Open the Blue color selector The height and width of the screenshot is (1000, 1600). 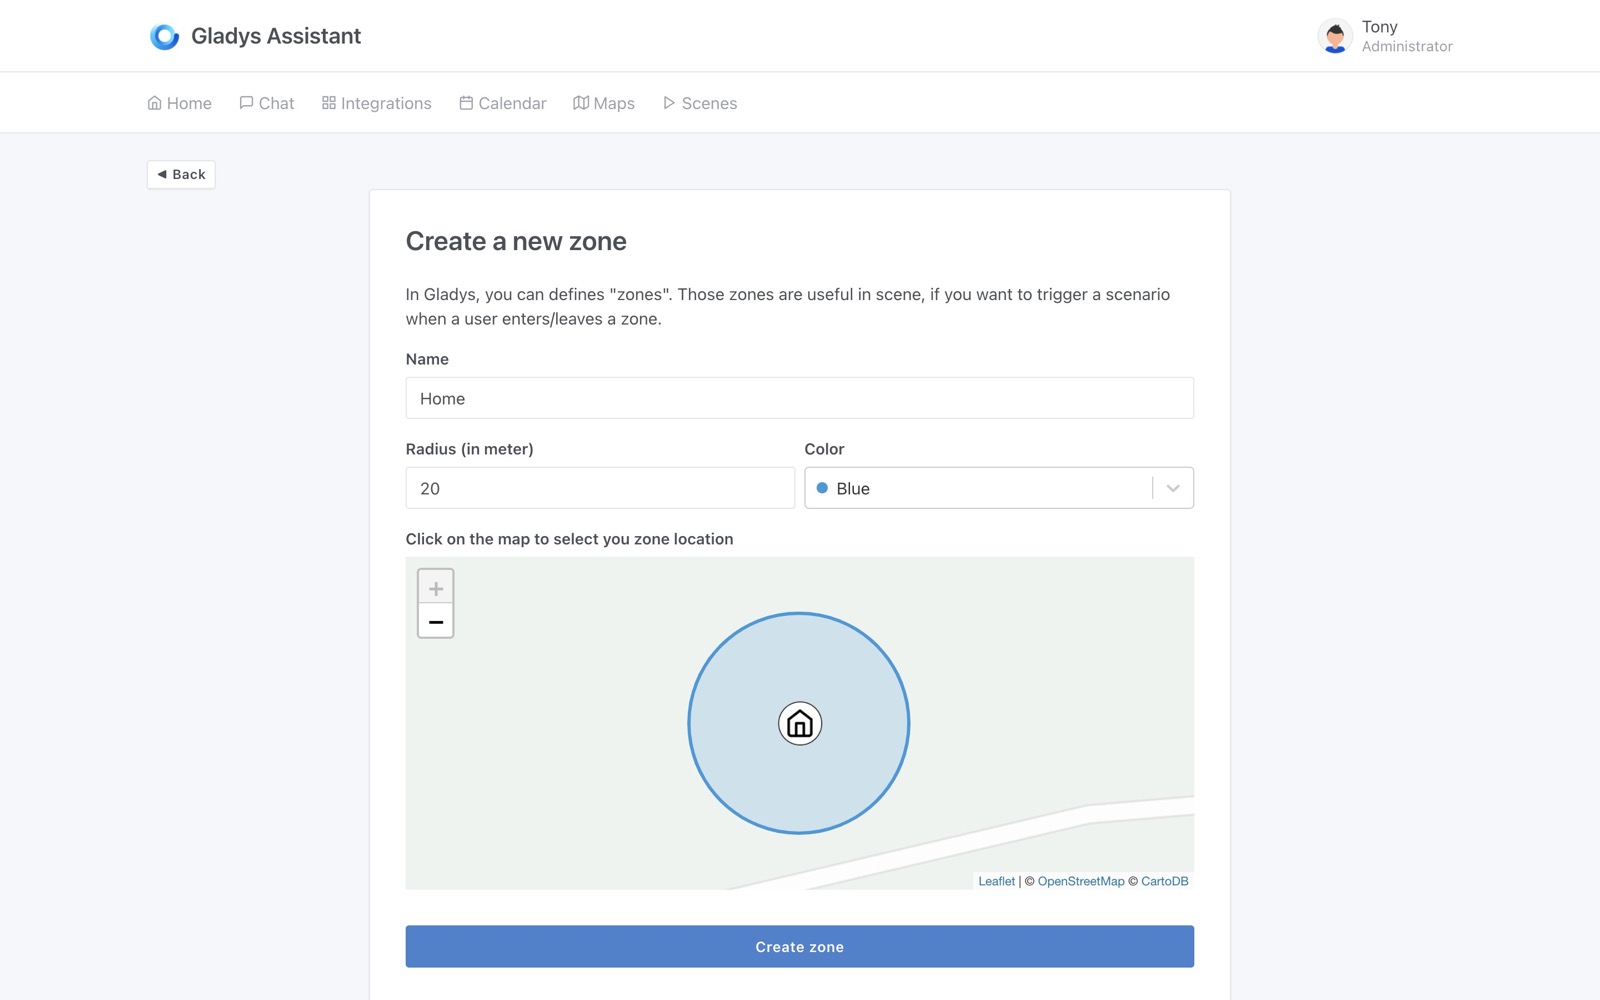(x=980, y=488)
